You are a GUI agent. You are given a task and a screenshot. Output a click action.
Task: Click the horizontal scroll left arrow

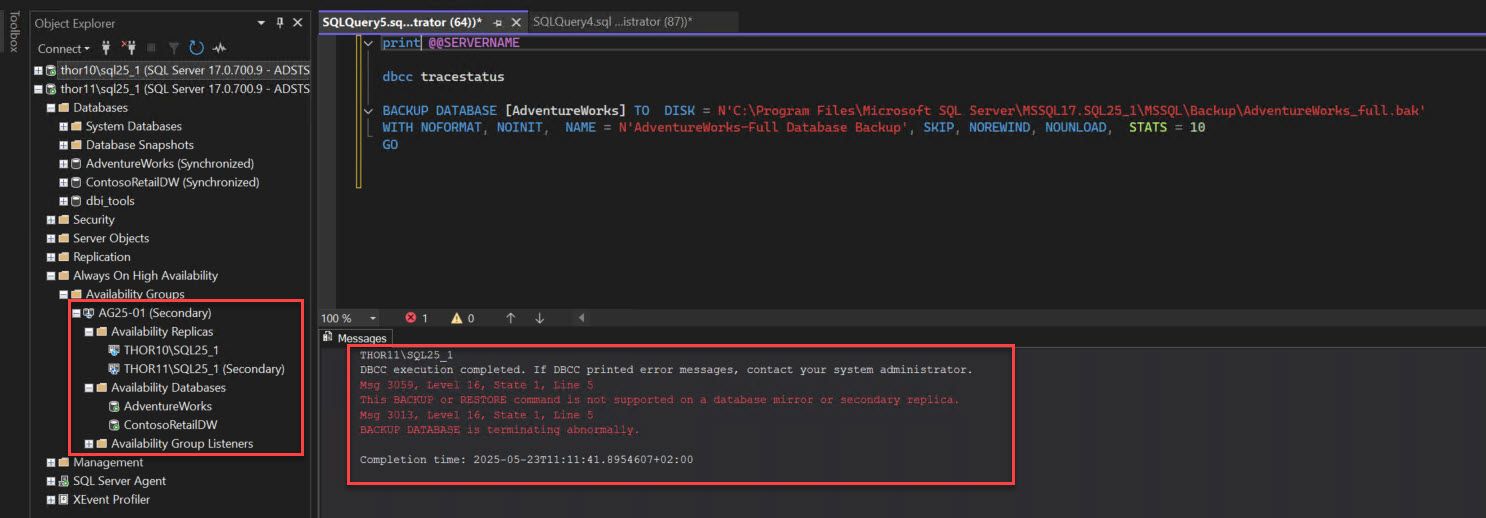[x=582, y=318]
